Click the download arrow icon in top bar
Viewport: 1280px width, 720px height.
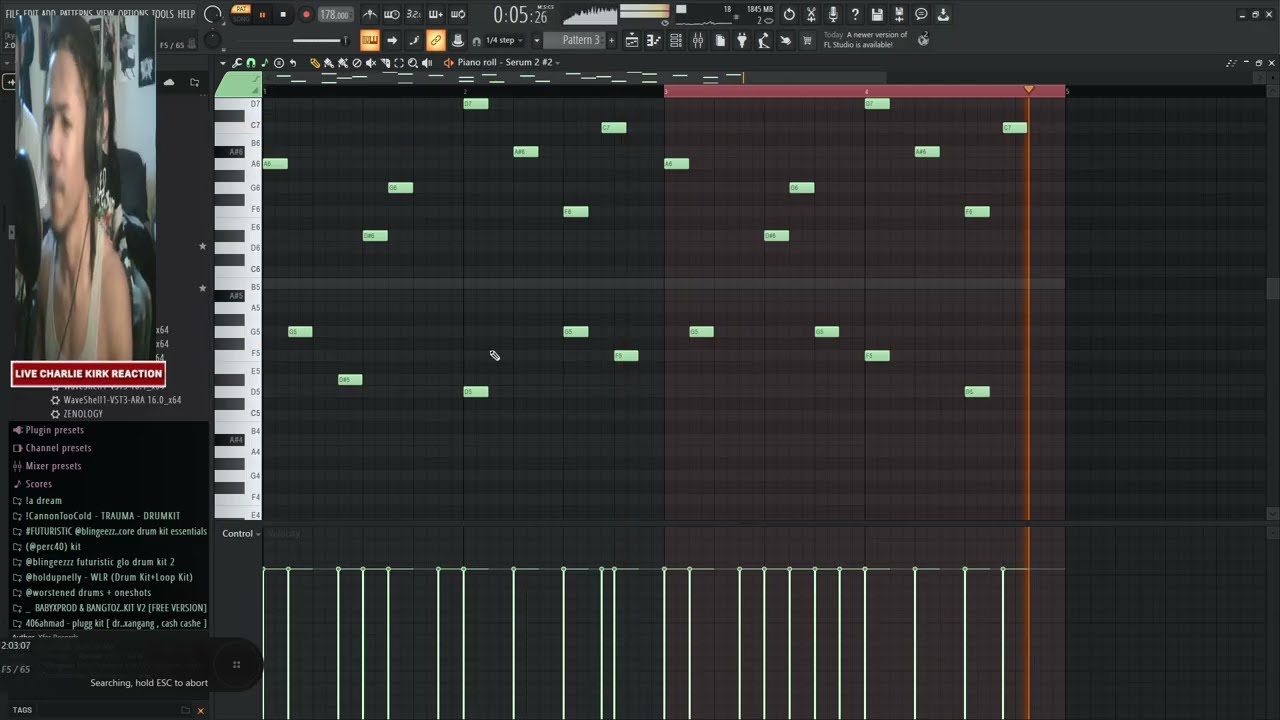pos(943,15)
